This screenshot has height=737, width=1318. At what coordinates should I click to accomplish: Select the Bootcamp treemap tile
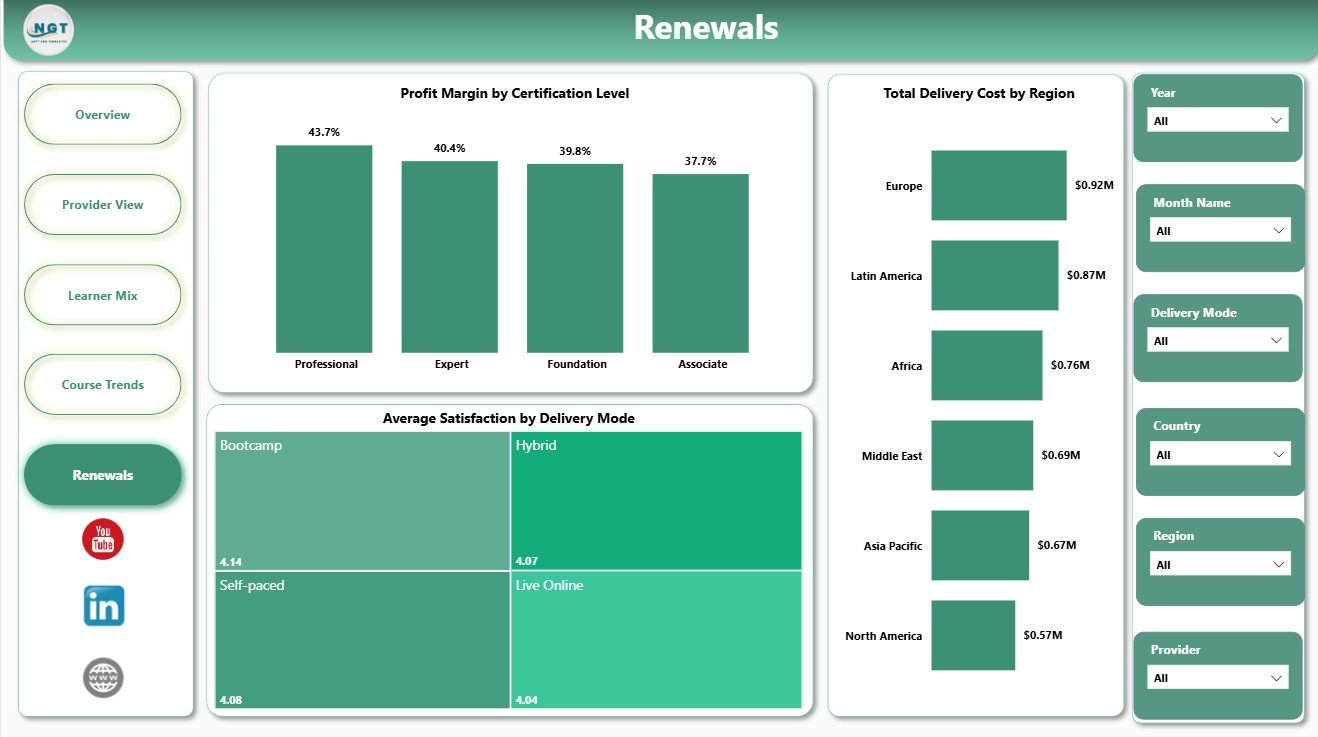(362, 501)
